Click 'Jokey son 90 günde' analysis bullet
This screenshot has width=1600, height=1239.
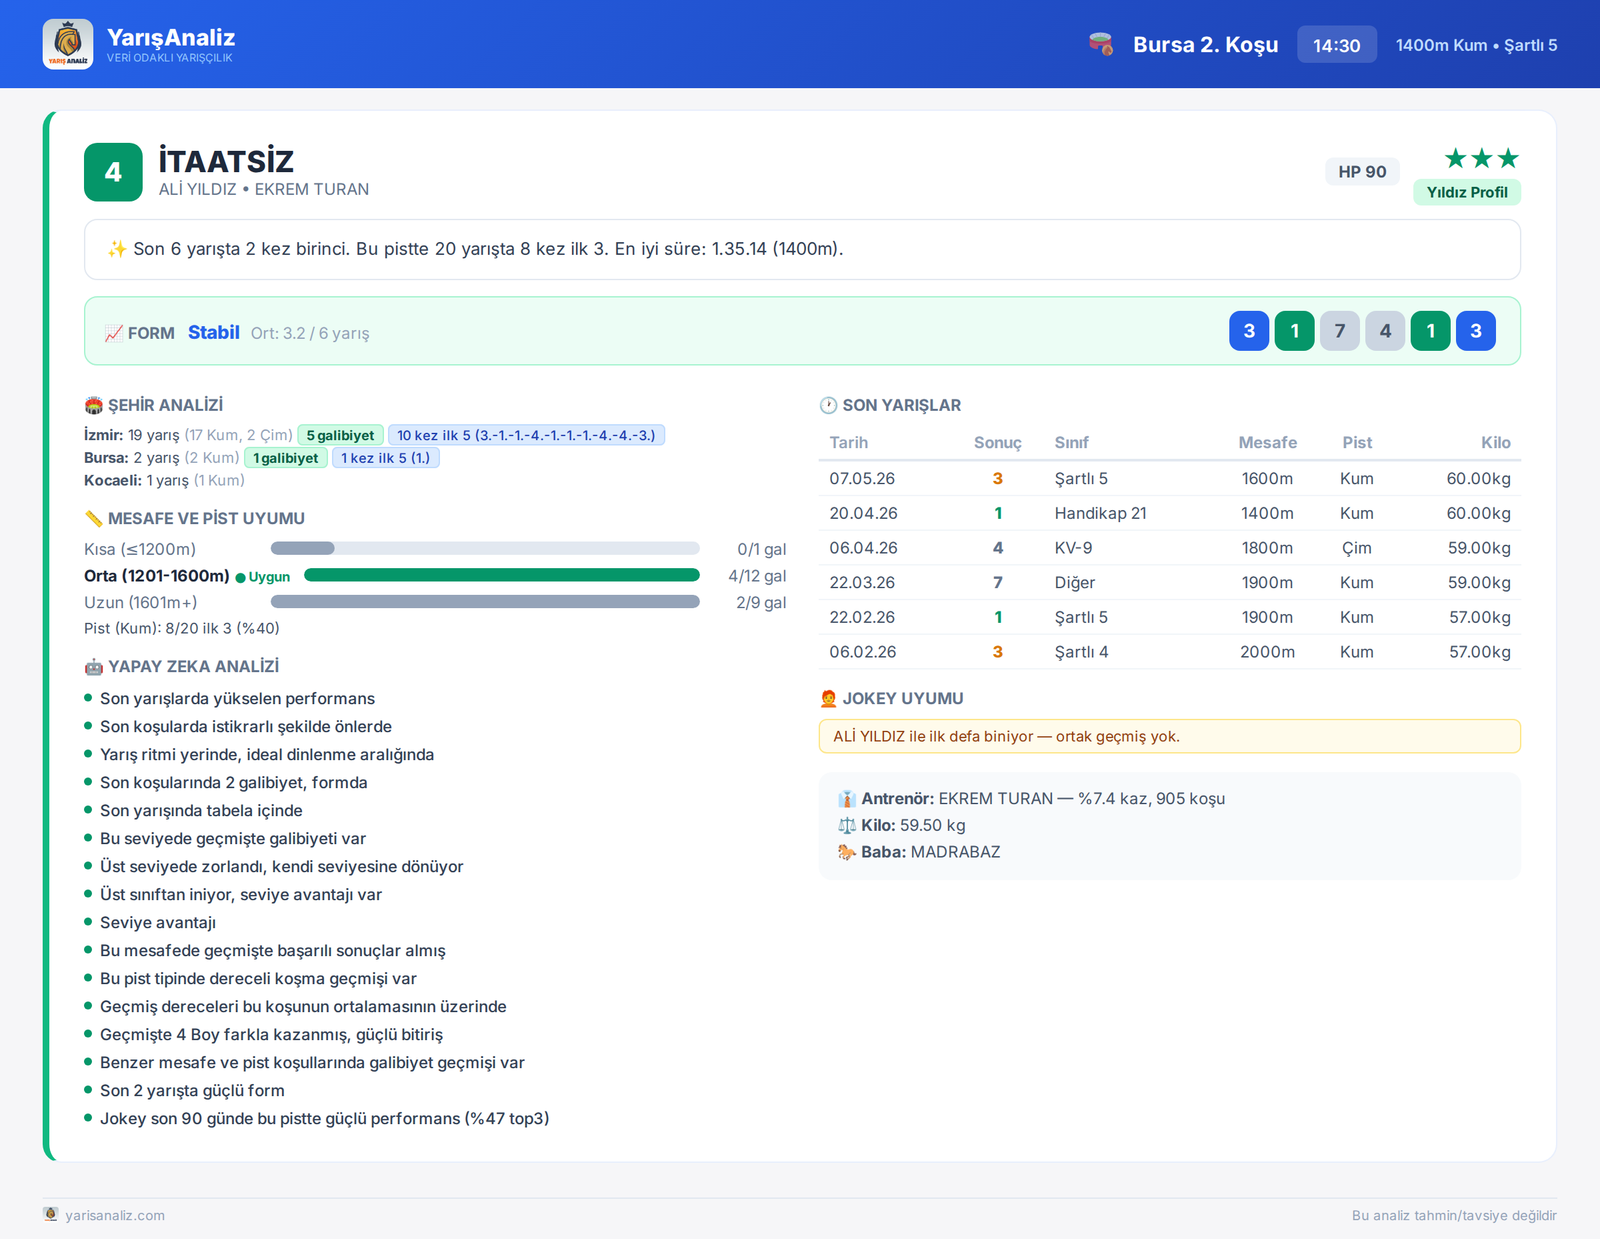tap(324, 1118)
